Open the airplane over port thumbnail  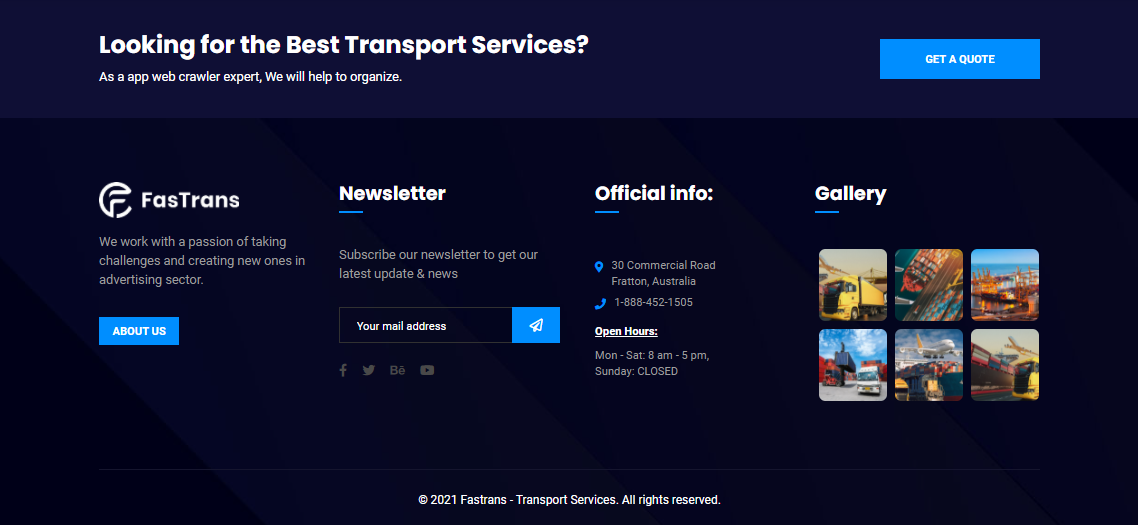point(929,365)
